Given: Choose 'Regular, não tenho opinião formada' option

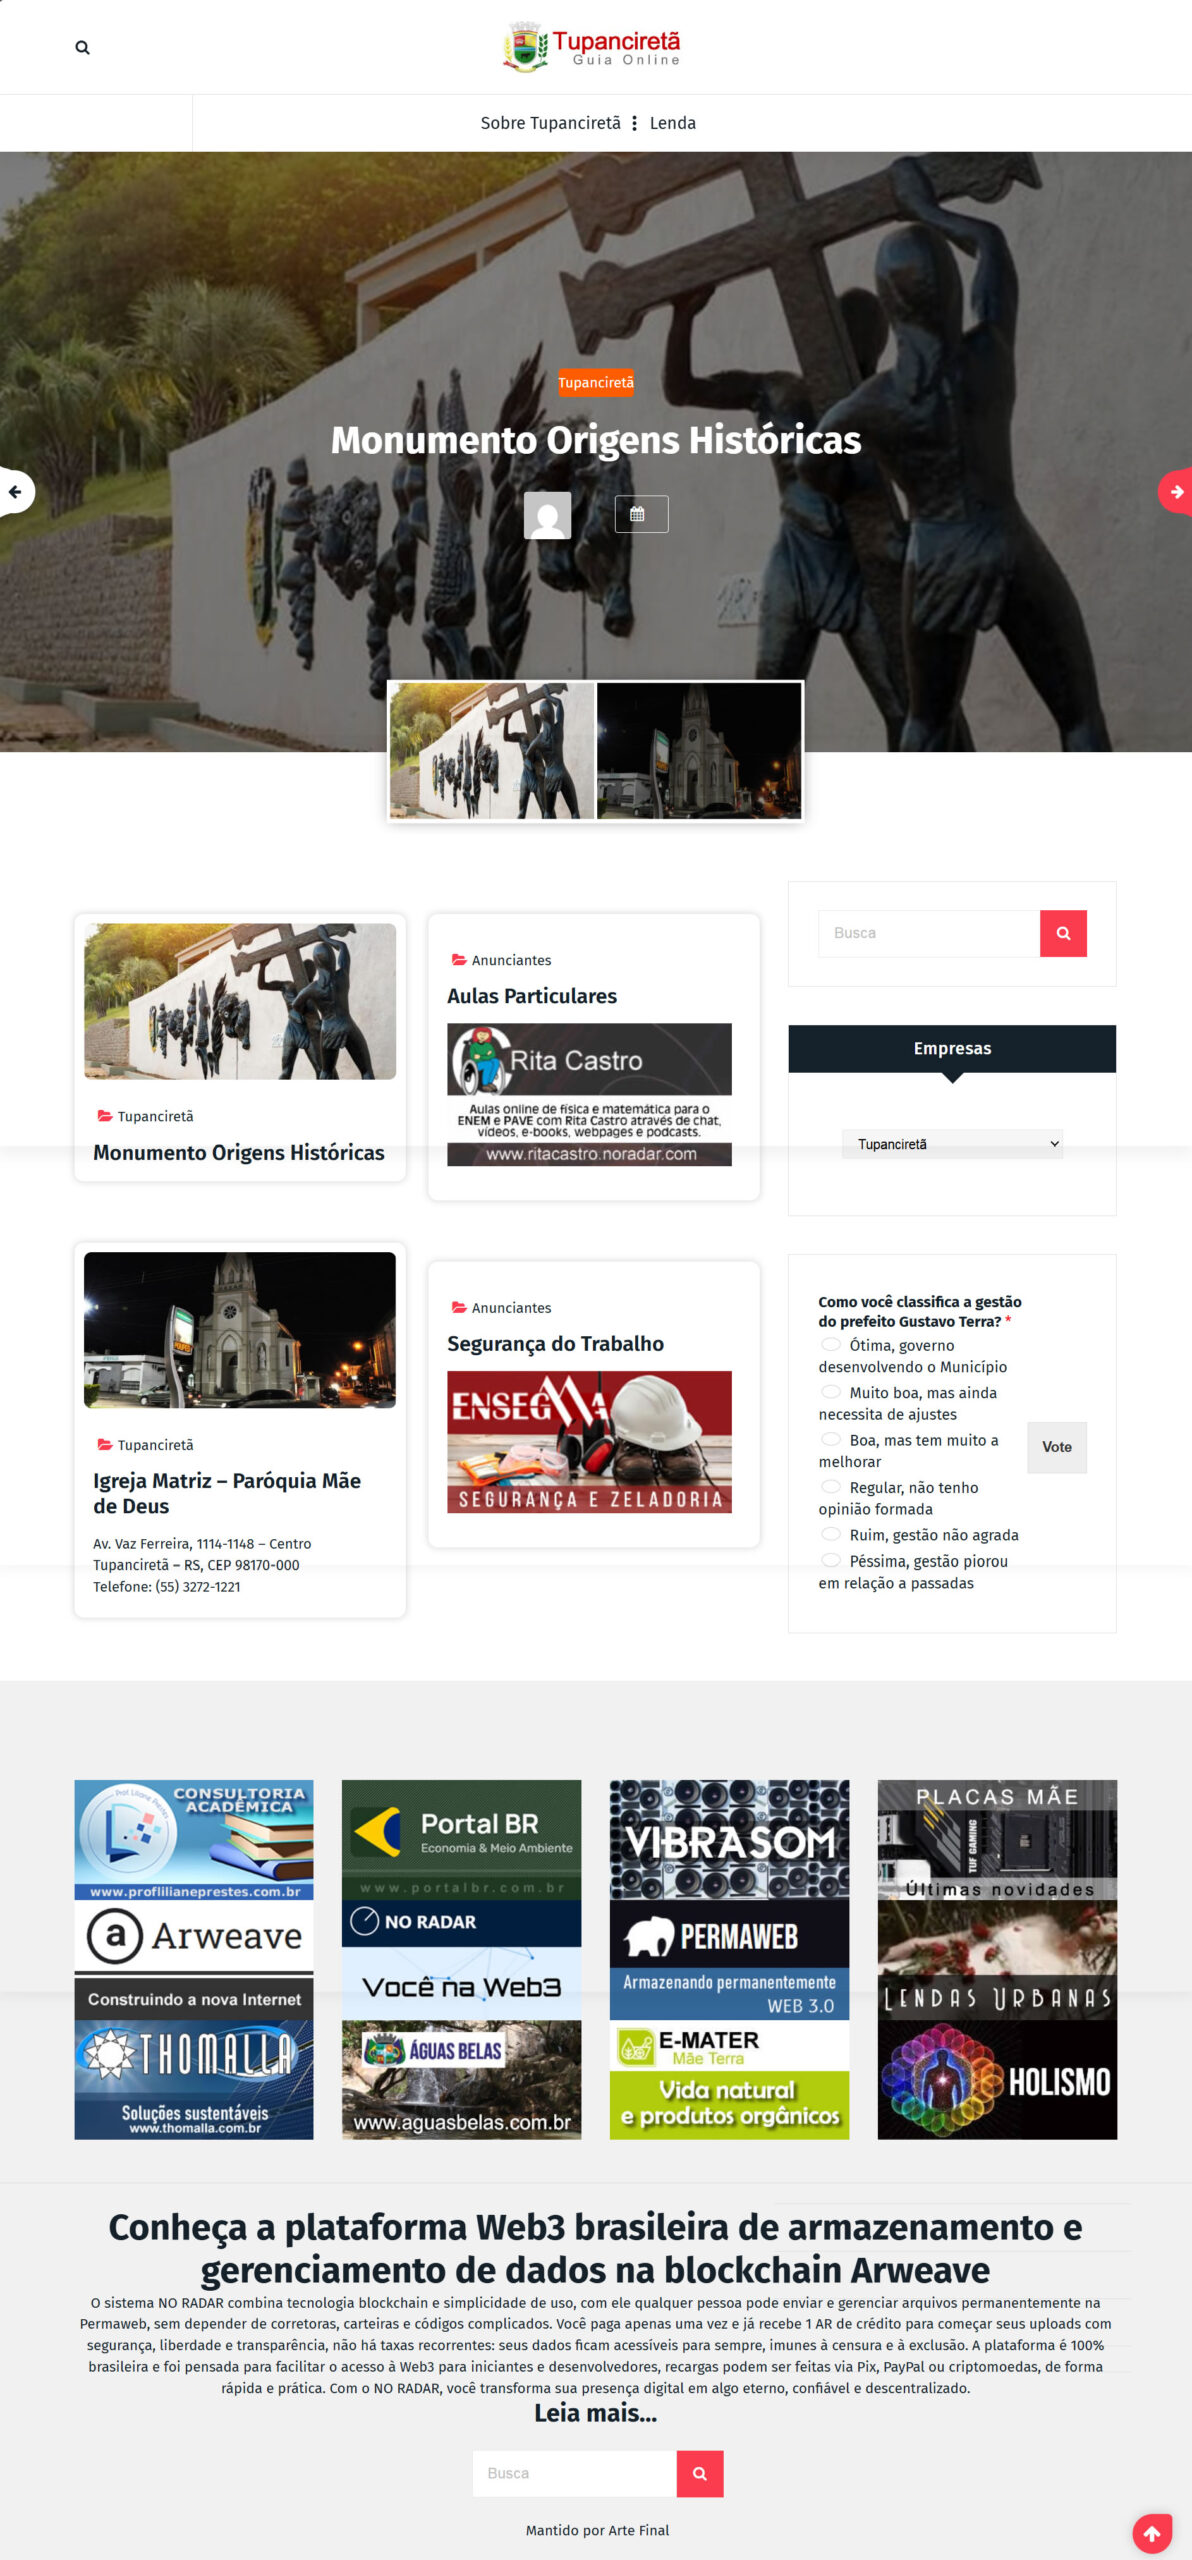Looking at the screenshot, I should point(830,1487).
